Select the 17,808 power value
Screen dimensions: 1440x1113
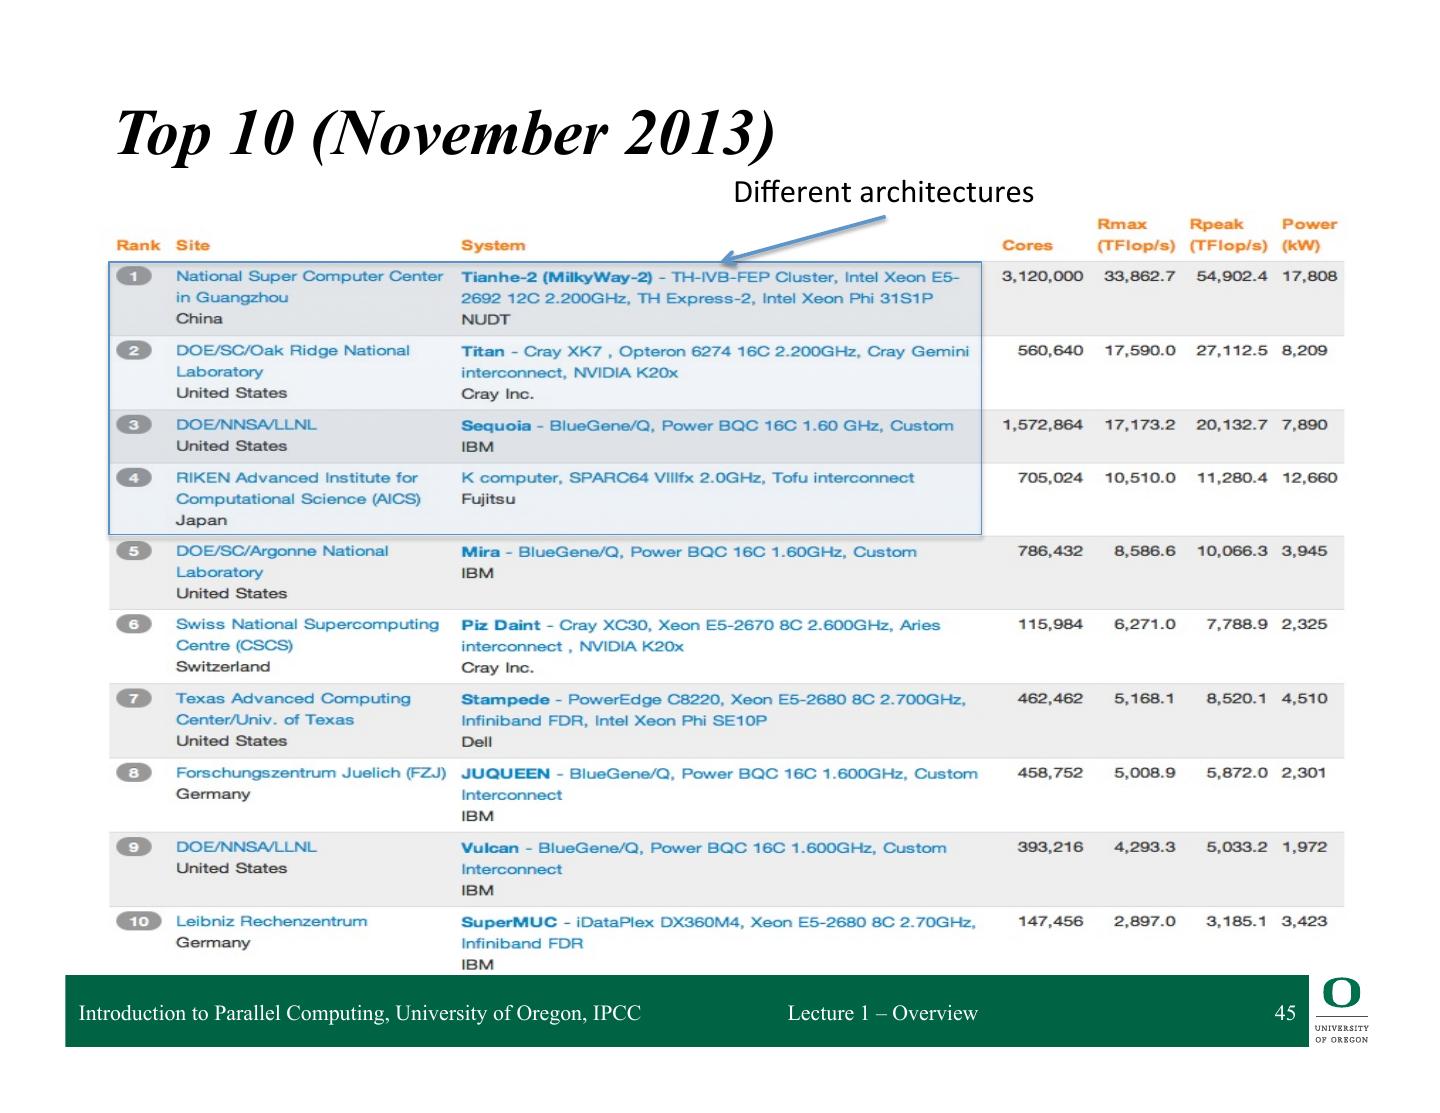1309,276
